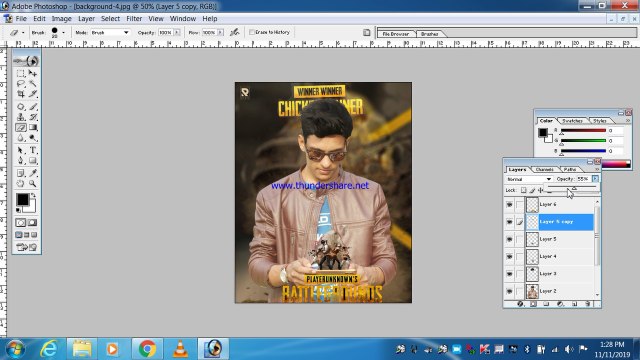Select the Healing Brush tool

(x=20, y=107)
